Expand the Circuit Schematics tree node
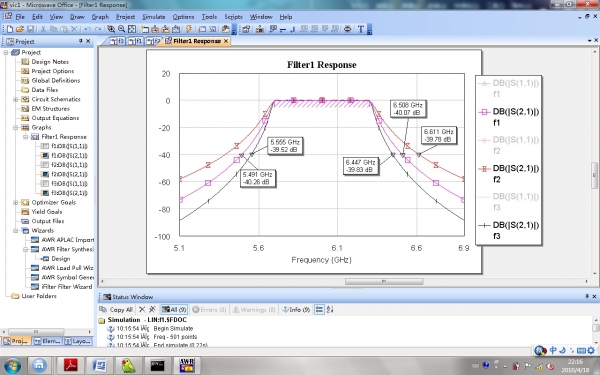The image size is (600, 375). click(x=16, y=99)
